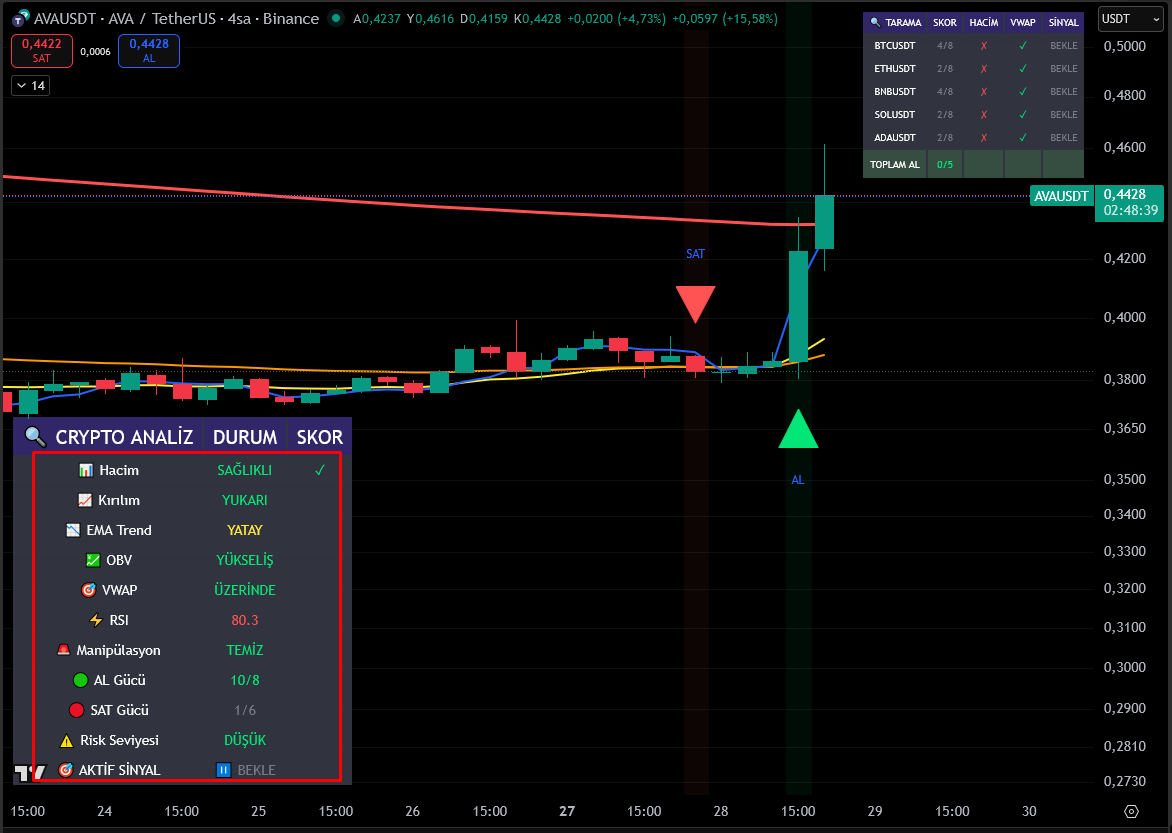This screenshot has height=833, width=1172.
Task: Click the Manipülasyon siren icon
Action: click(64, 650)
